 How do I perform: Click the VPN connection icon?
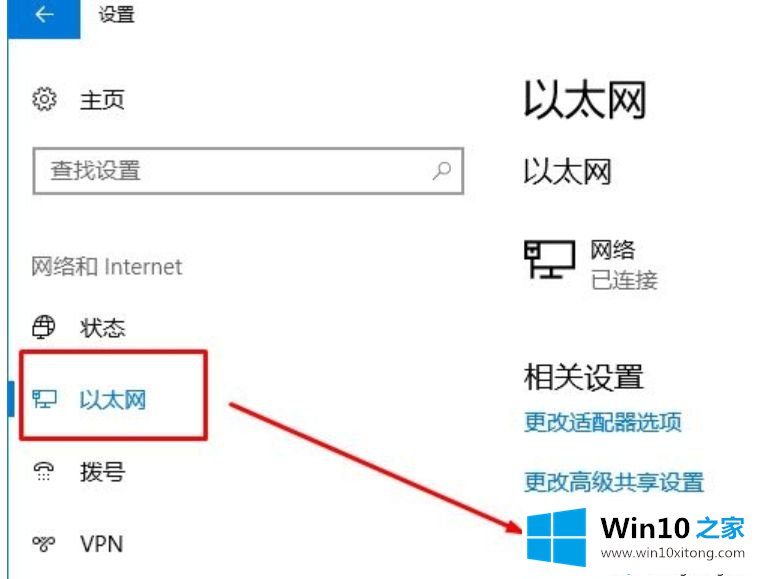[43, 544]
